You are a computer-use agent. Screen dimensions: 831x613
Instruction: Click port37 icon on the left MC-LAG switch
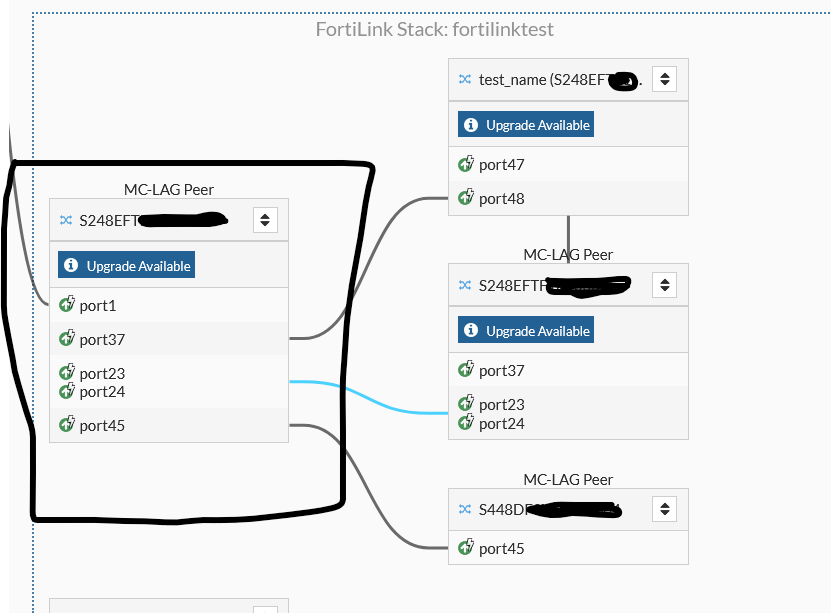67,339
